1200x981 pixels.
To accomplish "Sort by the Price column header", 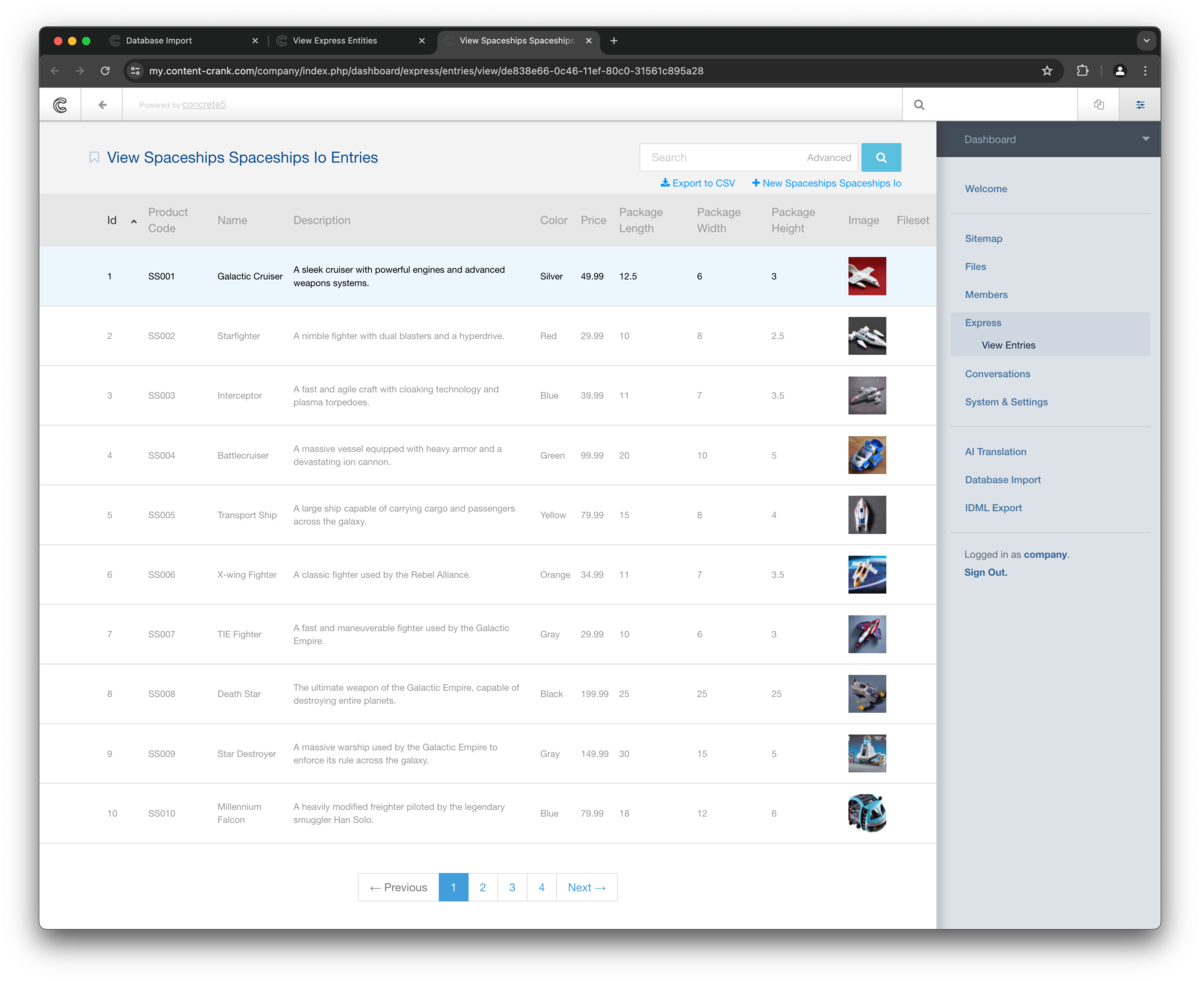I will pyautogui.click(x=593, y=220).
